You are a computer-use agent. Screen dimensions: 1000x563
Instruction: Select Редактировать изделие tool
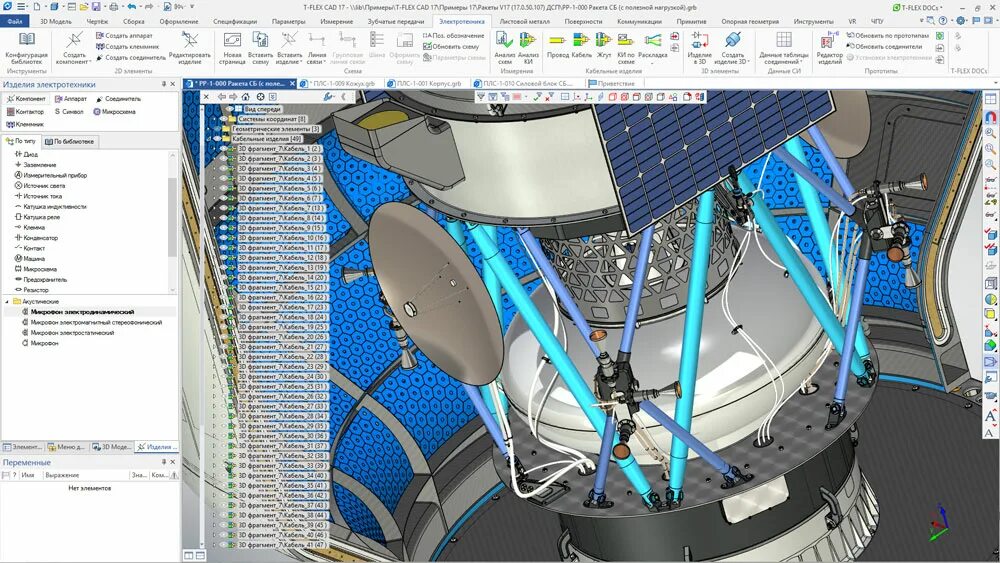[x=189, y=48]
